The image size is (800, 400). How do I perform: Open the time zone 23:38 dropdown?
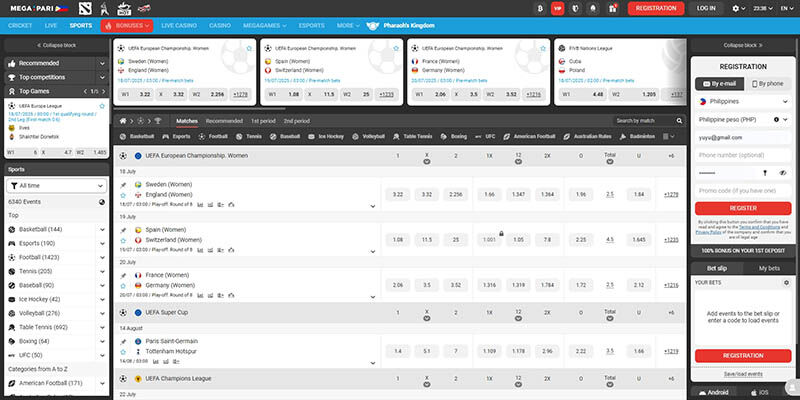(762, 8)
